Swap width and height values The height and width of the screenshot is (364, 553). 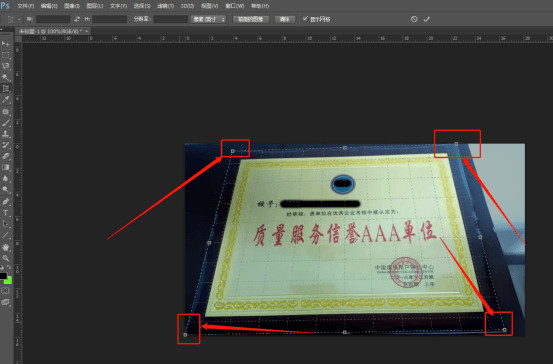[77, 19]
